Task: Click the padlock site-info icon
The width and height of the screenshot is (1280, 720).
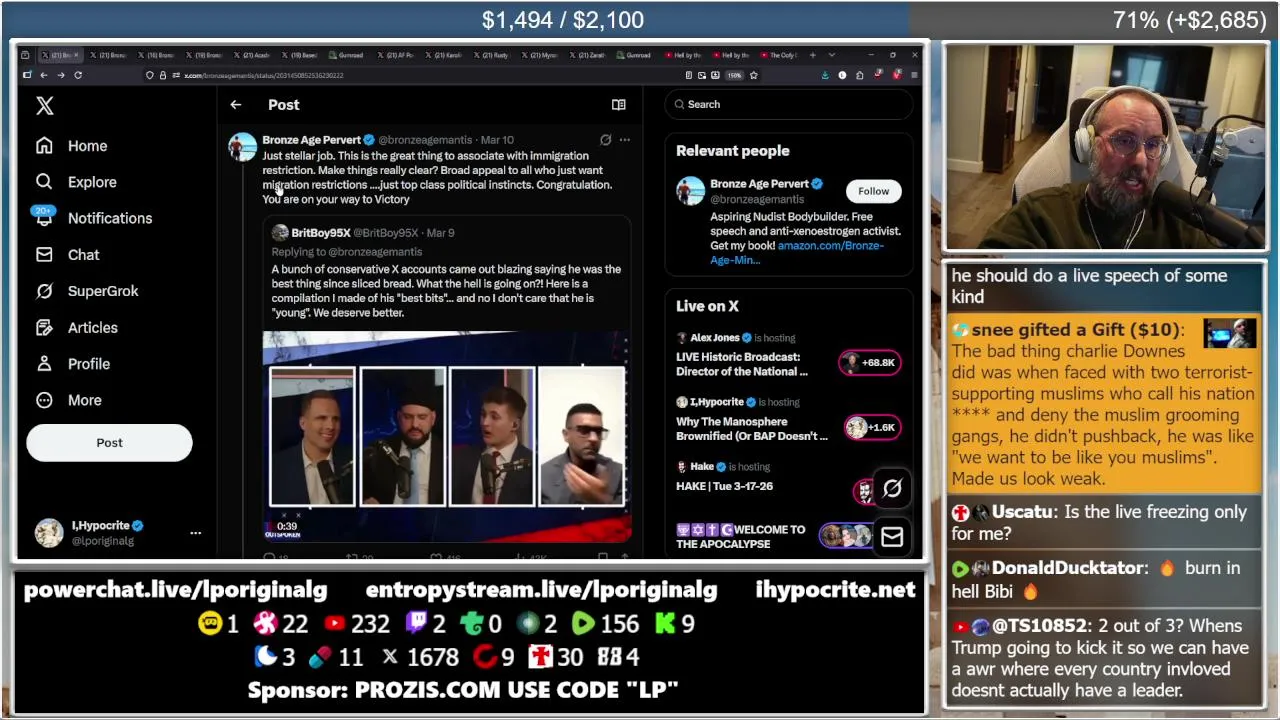Action: point(163,75)
